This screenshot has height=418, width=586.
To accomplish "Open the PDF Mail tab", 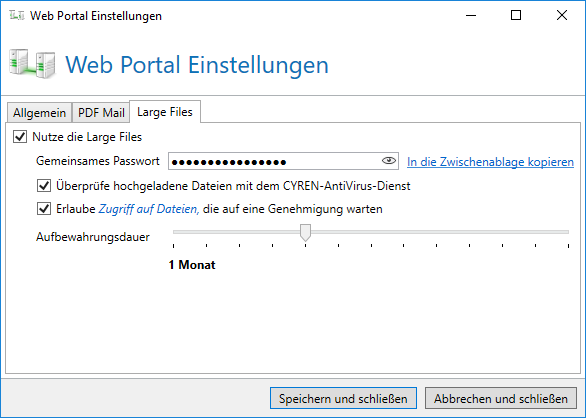I will click(101, 113).
